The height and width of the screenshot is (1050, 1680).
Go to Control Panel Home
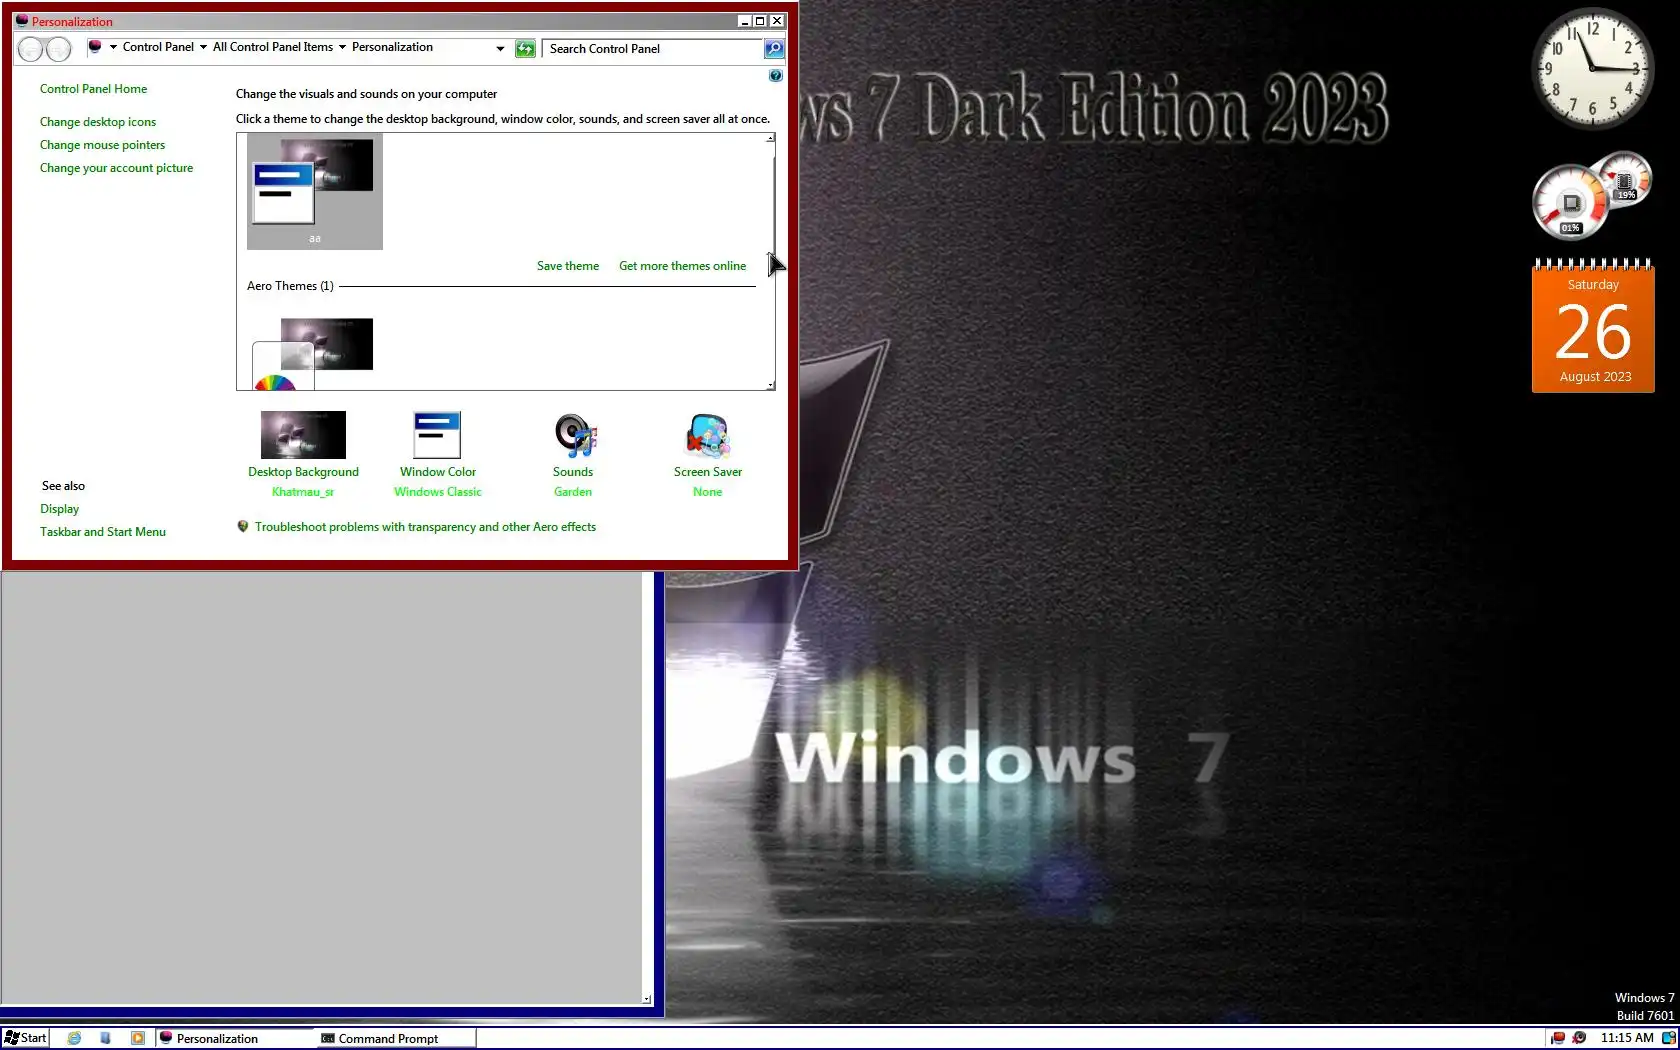click(93, 89)
